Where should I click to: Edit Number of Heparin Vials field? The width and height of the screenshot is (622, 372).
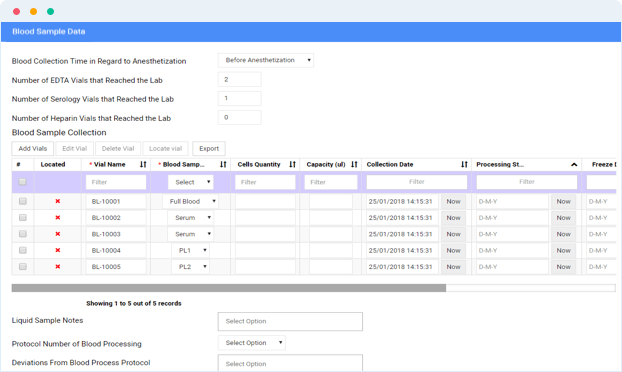tap(240, 117)
